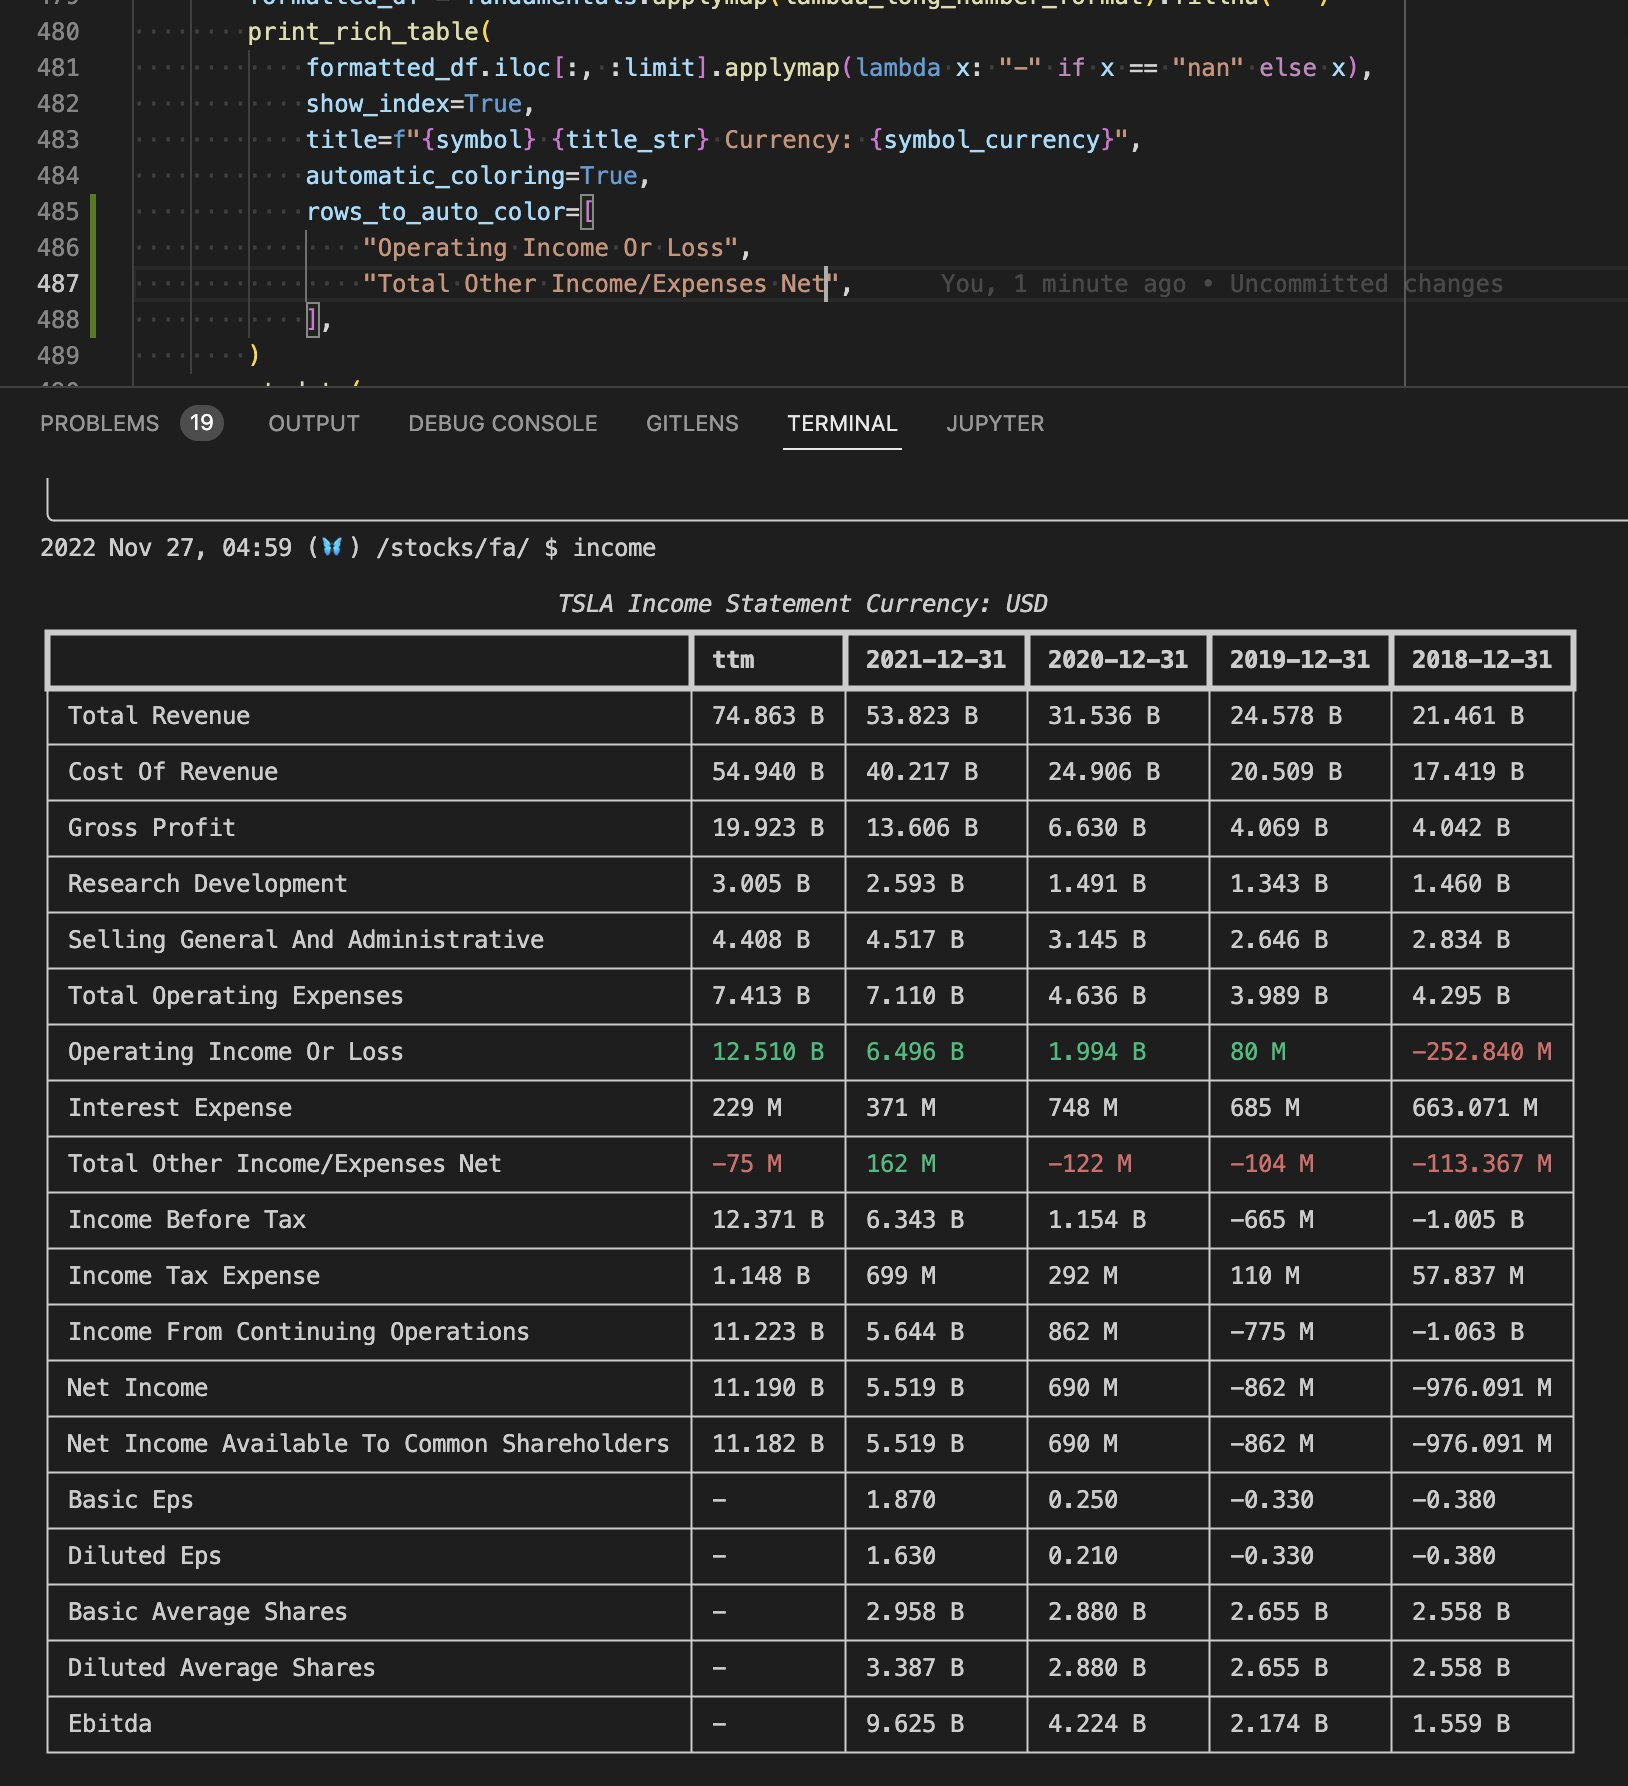The image size is (1628, 1786).
Task: Click the '3.387 B' diluted shares value
Action: pyautogui.click(x=915, y=1668)
